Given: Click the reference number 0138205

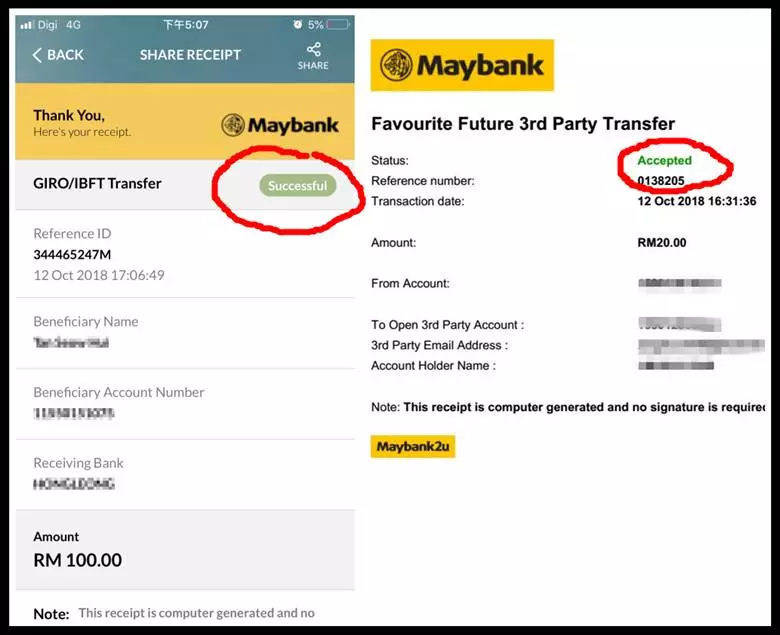Looking at the screenshot, I should [x=661, y=181].
